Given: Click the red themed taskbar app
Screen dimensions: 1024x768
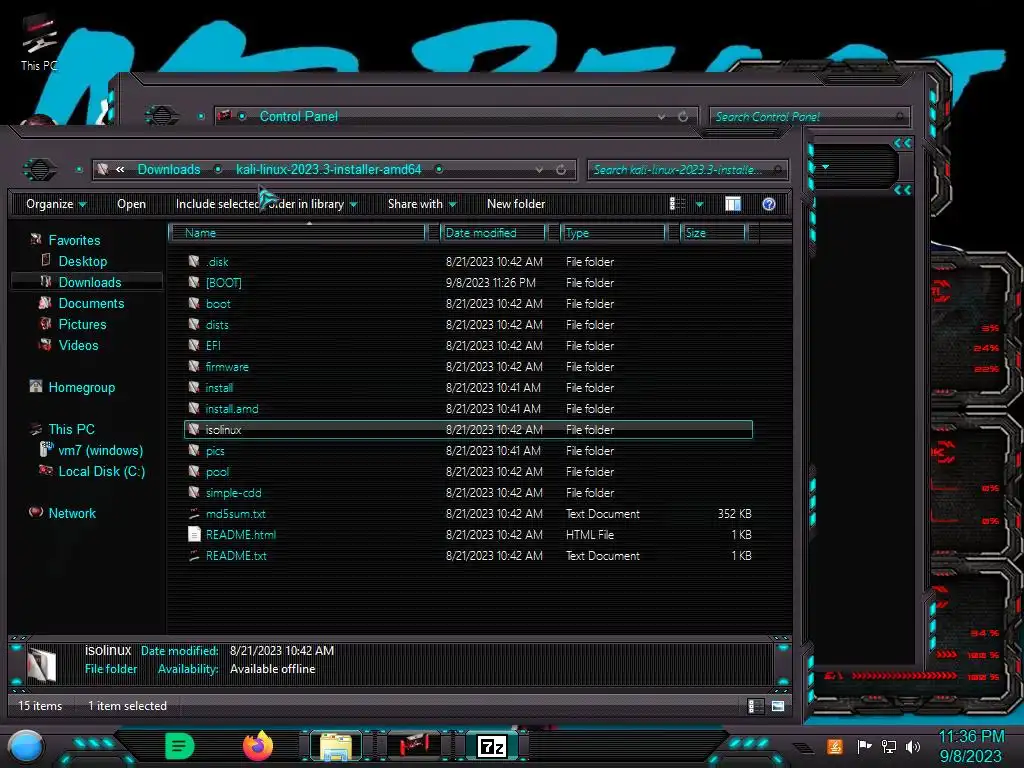Looking at the screenshot, I should pos(414,745).
